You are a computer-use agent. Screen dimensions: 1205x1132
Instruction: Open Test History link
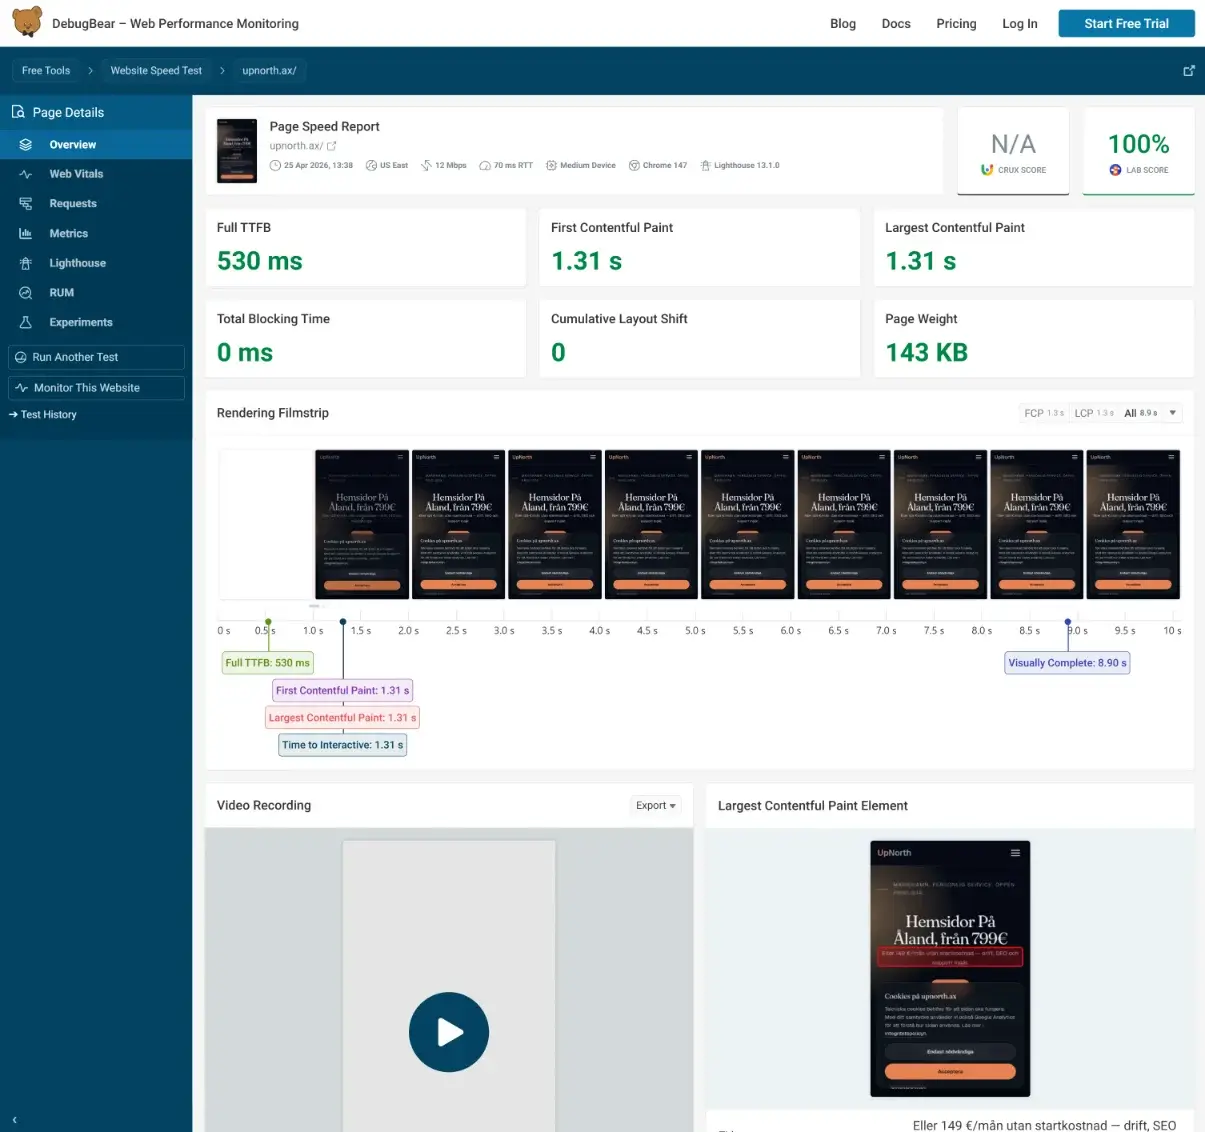(x=43, y=414)
